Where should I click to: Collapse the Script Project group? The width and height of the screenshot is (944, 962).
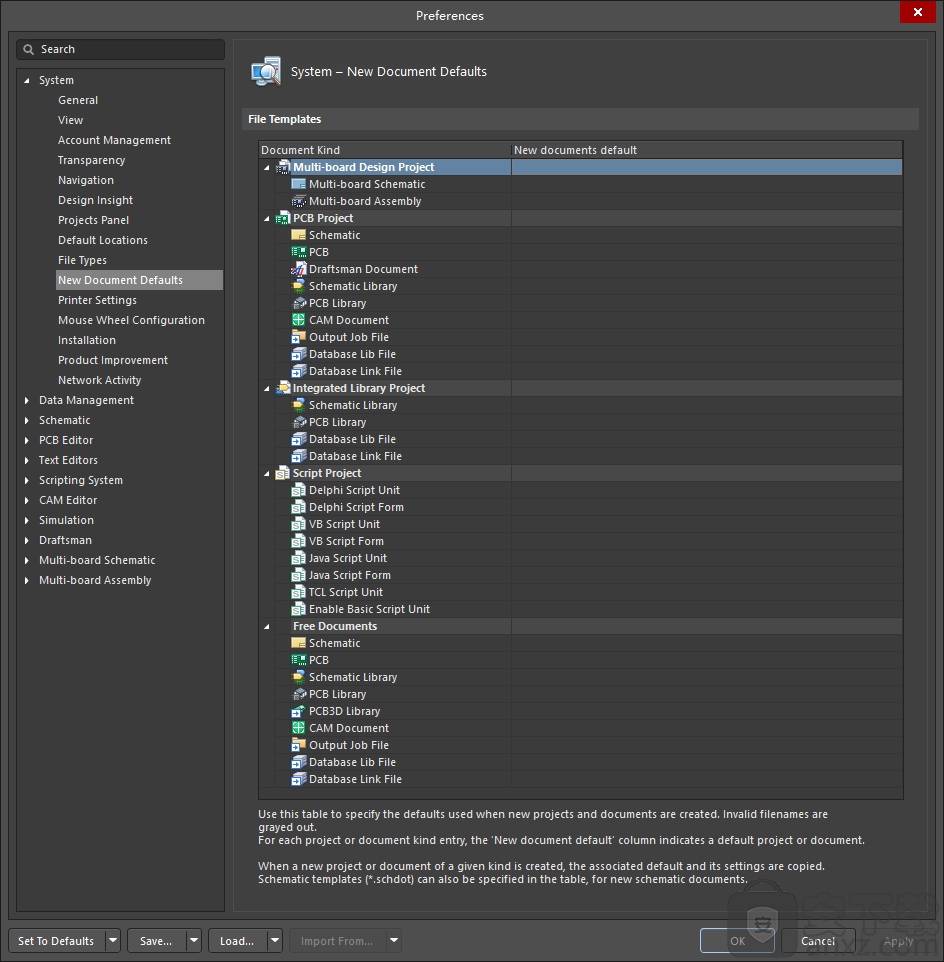267,474
